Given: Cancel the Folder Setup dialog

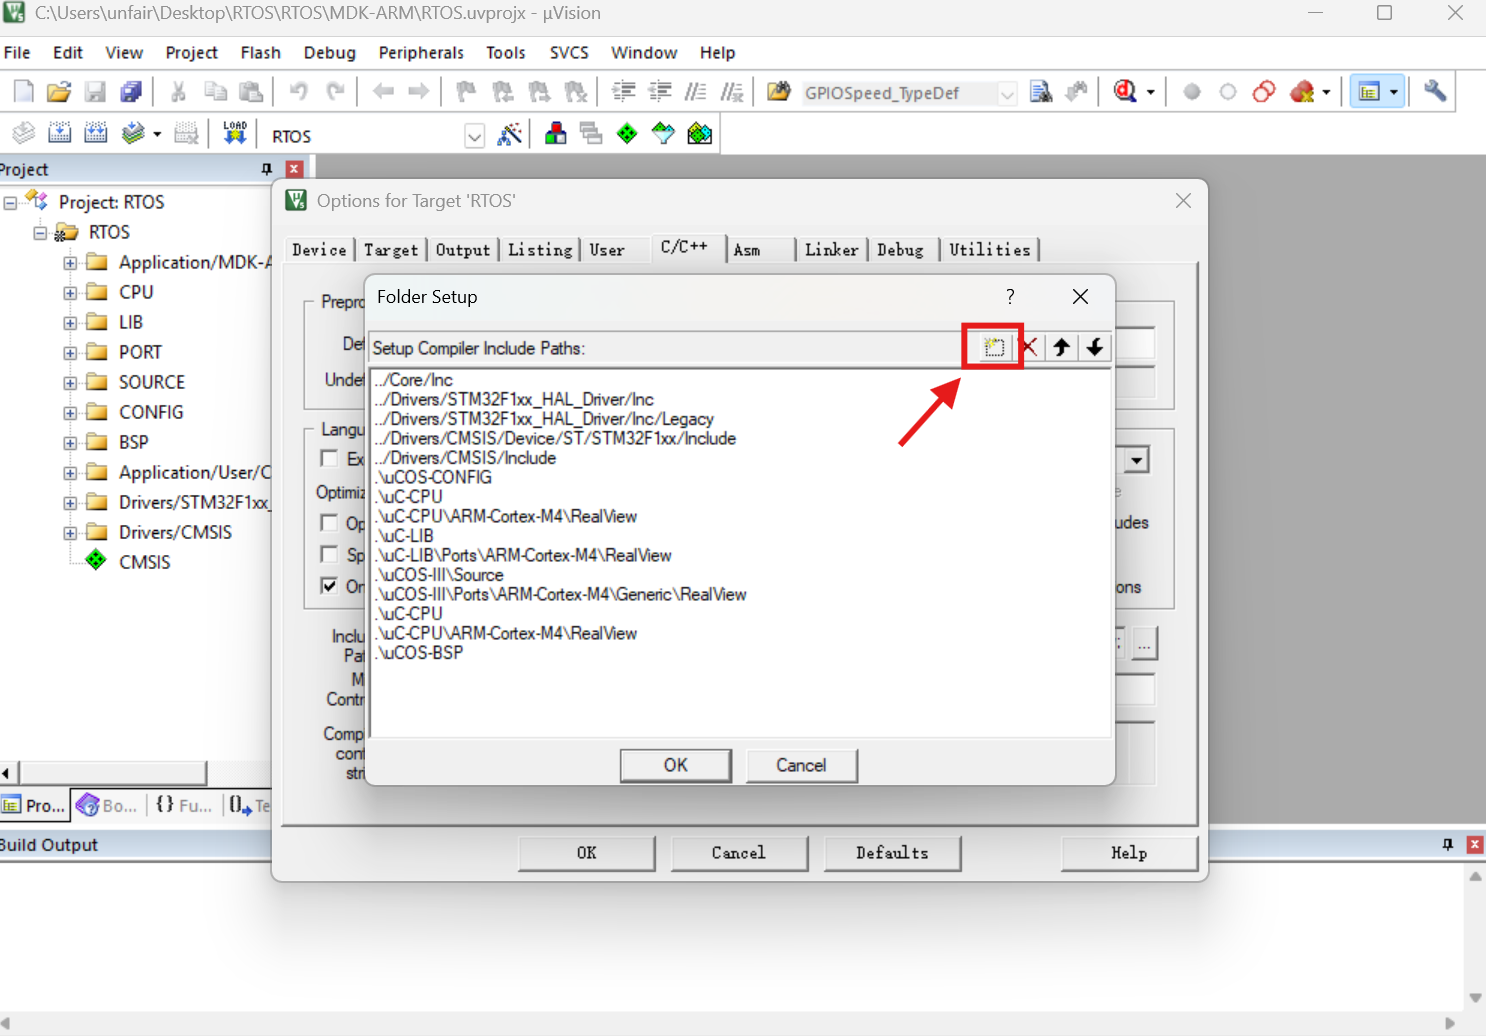Looking at the screenshot, I should 801,765.
